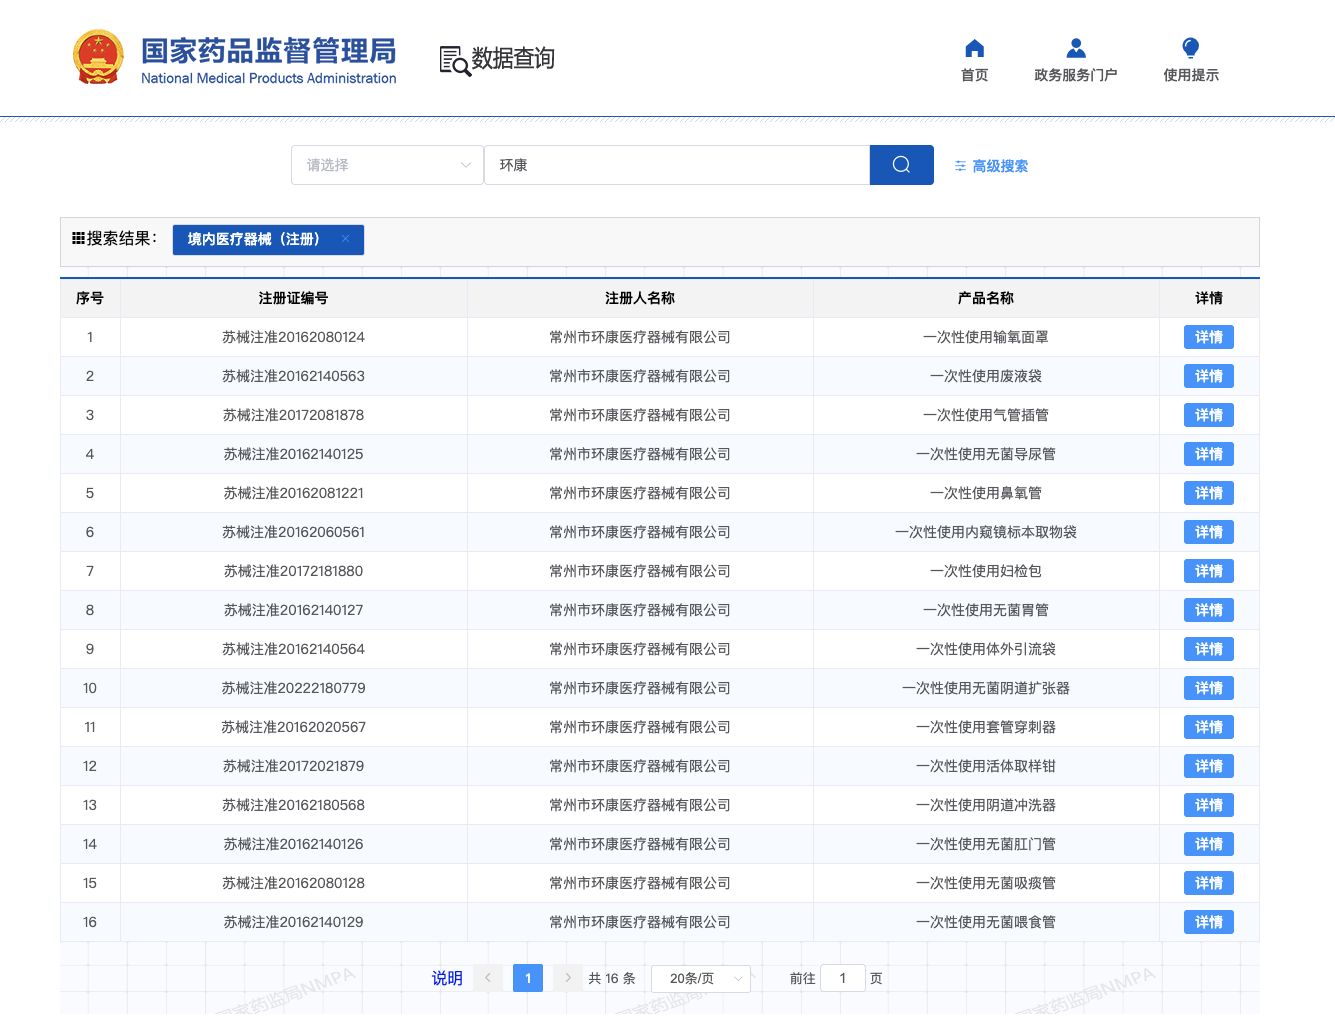Open 高级搜索 advanced search
This screenshot has width=1335, height=1032.
[991, 166]
